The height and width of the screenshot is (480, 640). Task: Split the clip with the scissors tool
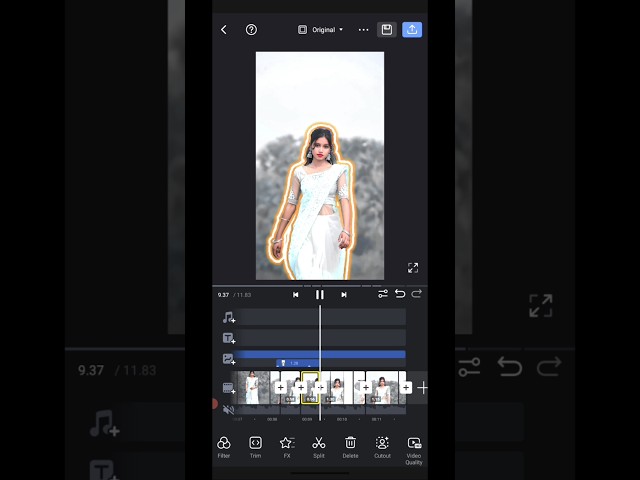(x=319, y=447)
